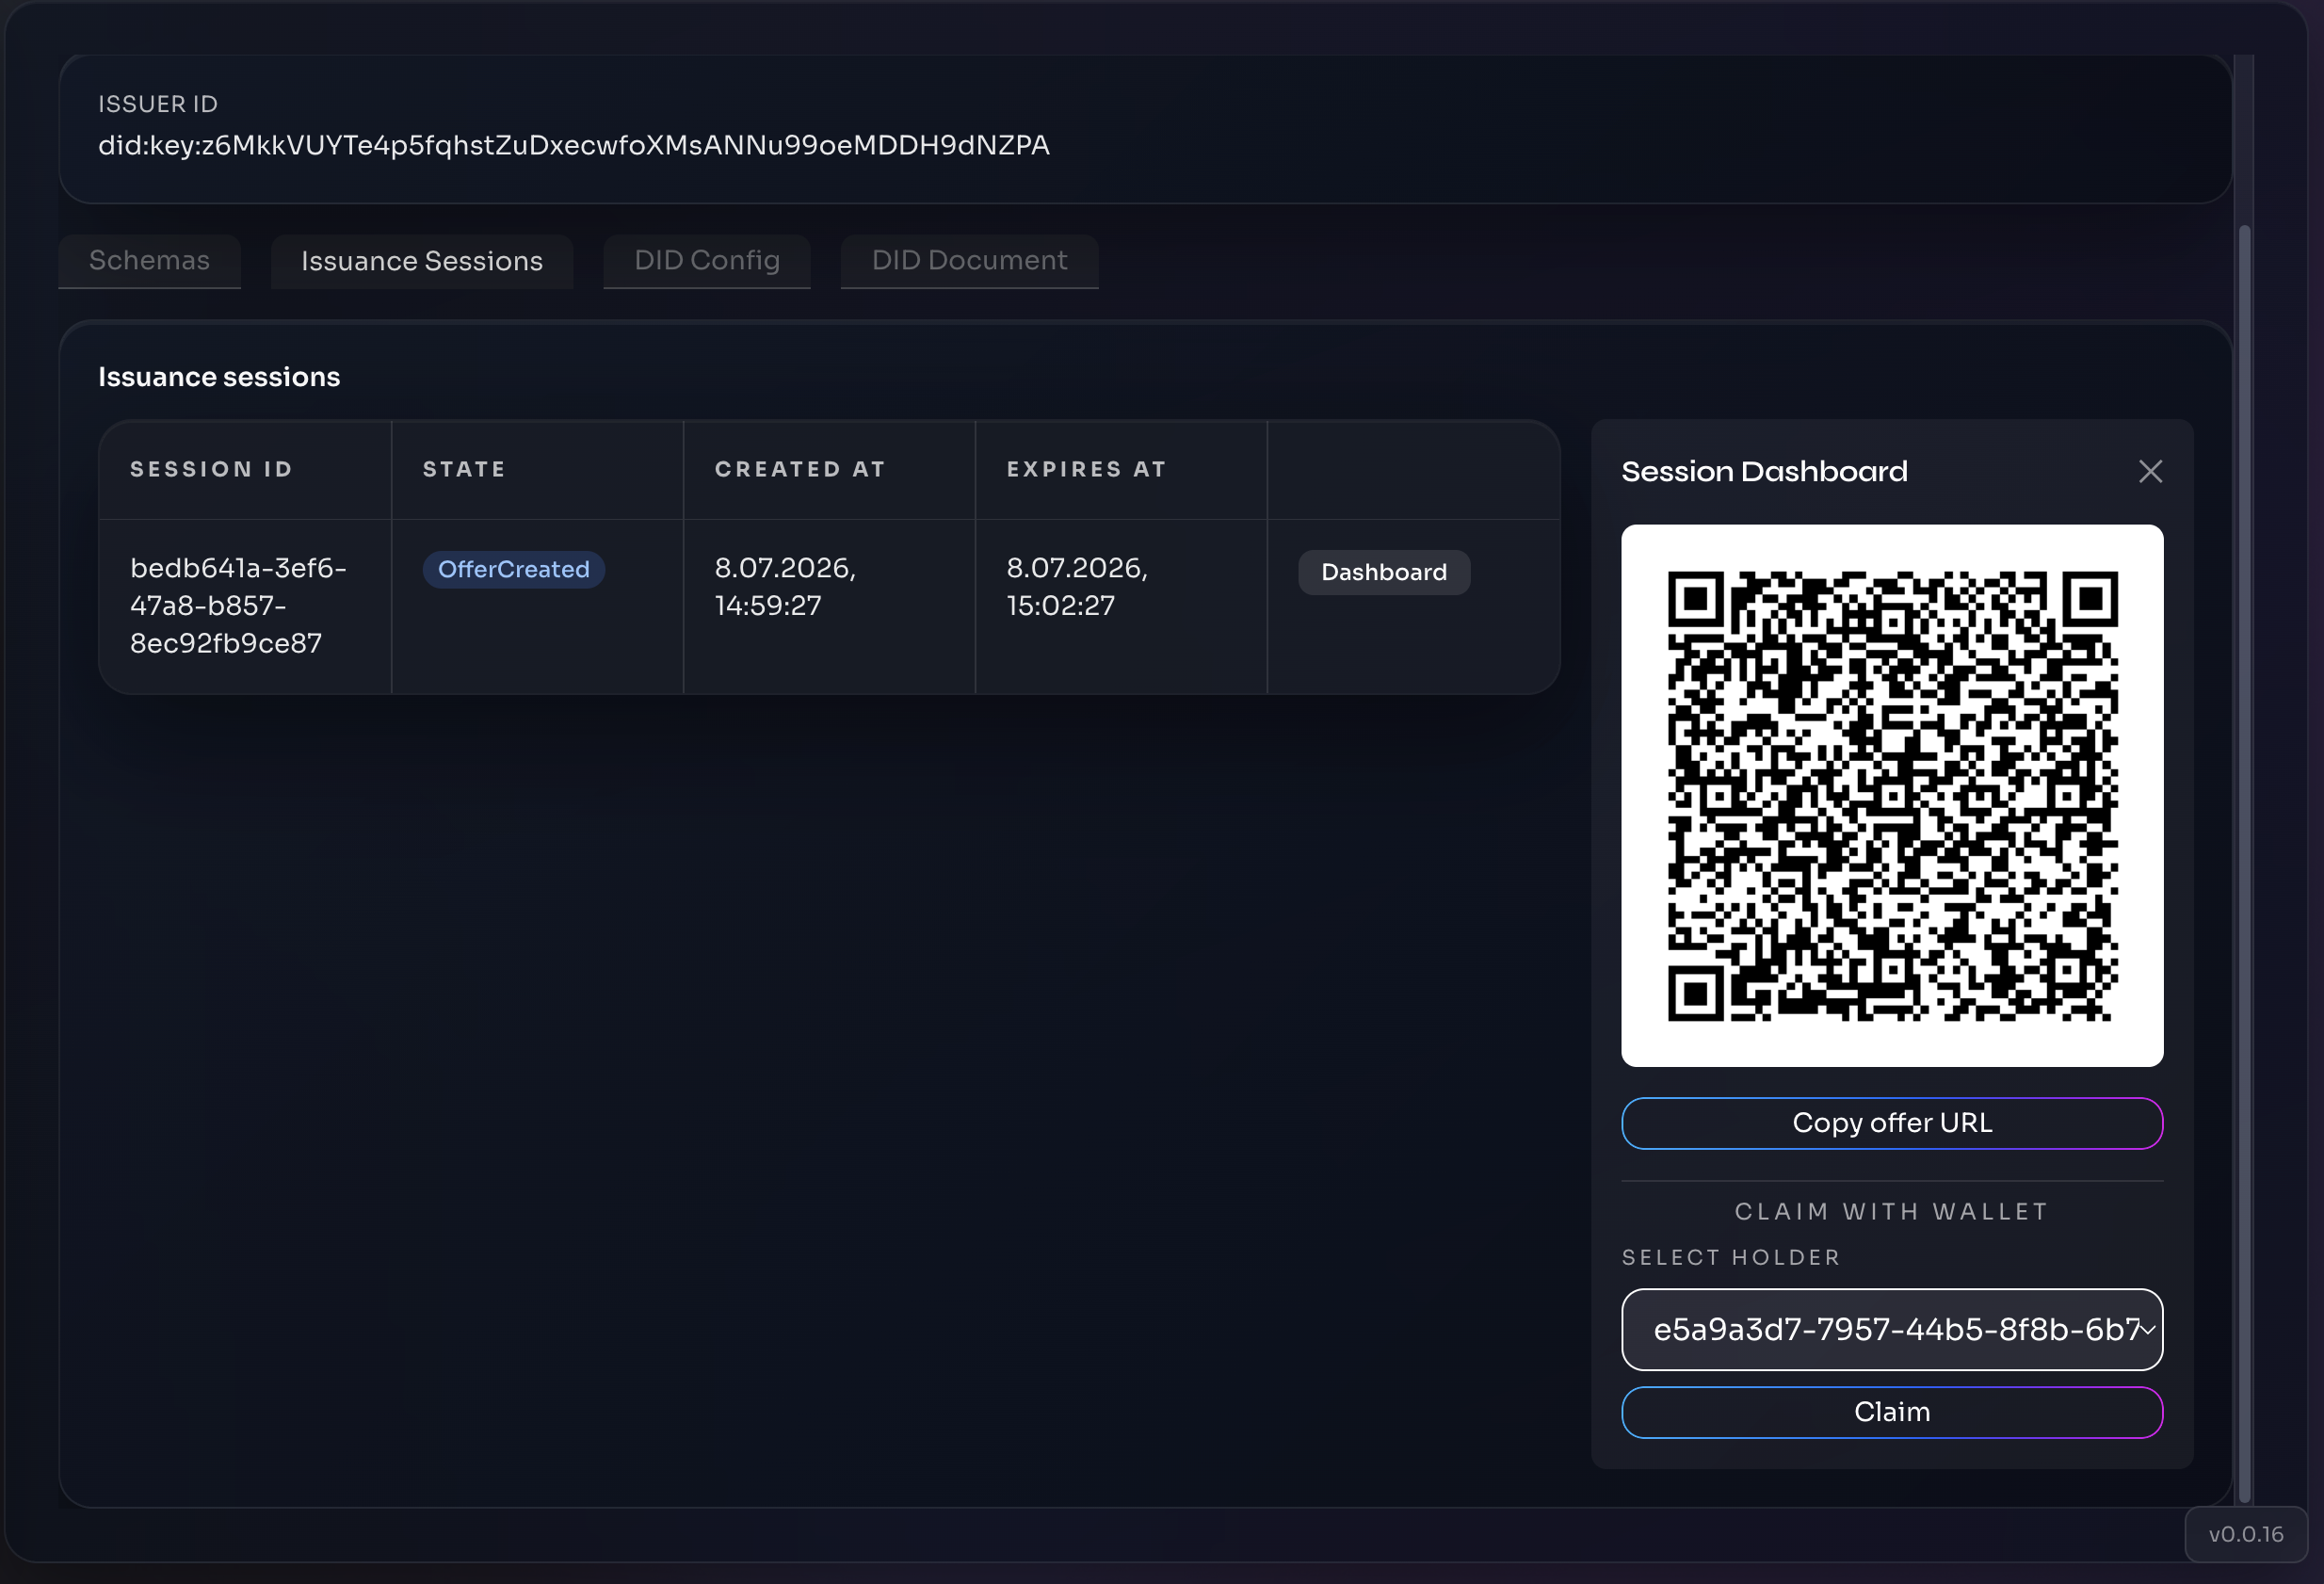Open the DID Config tab
The image size is (2324, 1584).
coord(706,261)
